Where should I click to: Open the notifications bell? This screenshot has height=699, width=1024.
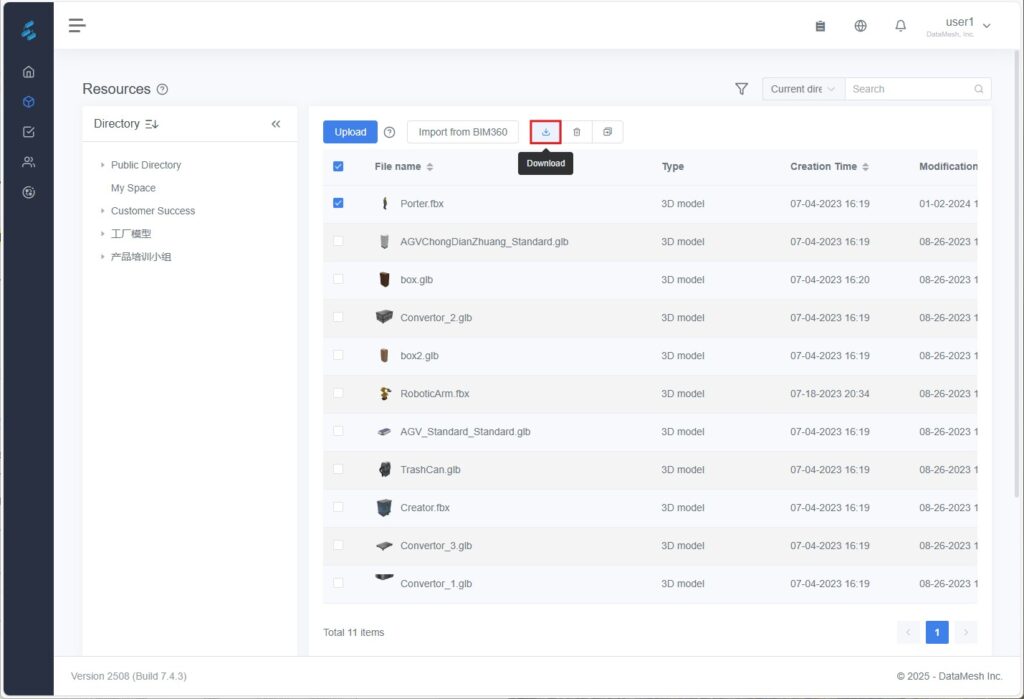901,26
